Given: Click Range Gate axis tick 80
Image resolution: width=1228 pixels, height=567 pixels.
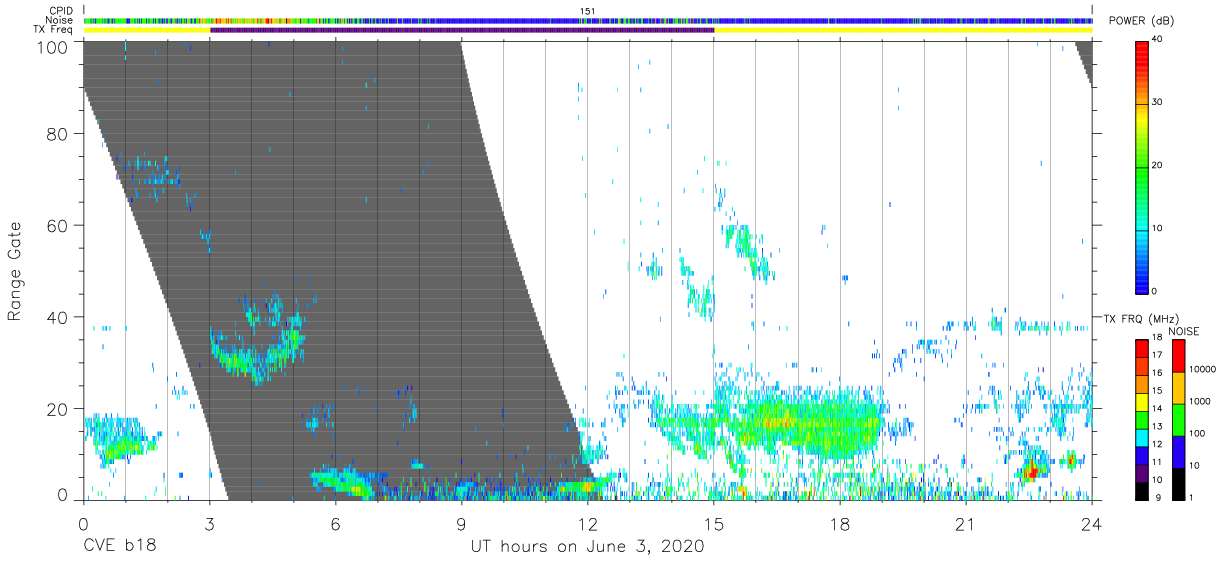Looking at the screenshot, I should tap(59, 133).
